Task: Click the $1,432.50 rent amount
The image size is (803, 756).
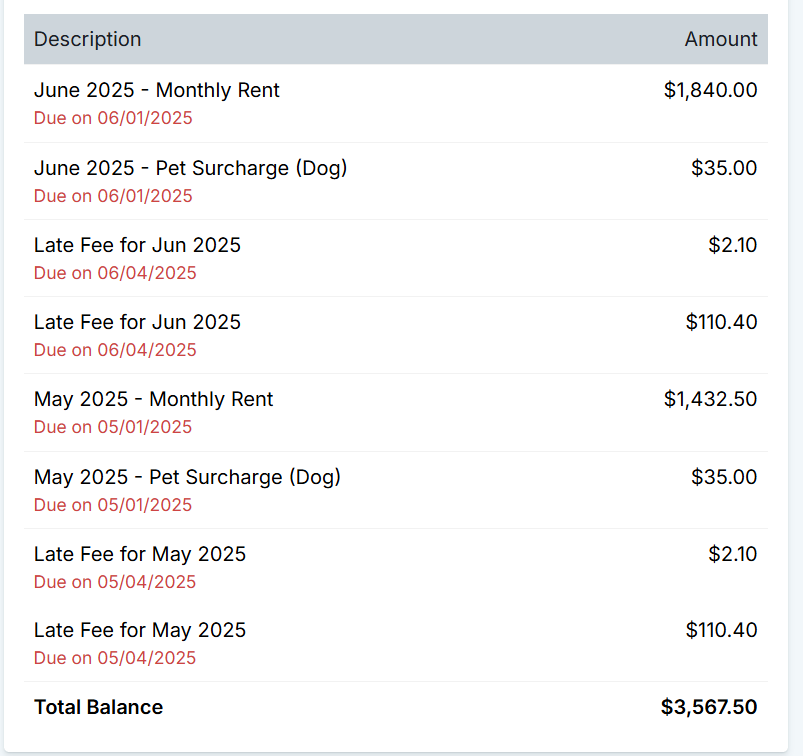Action: [x=710, y=399]
